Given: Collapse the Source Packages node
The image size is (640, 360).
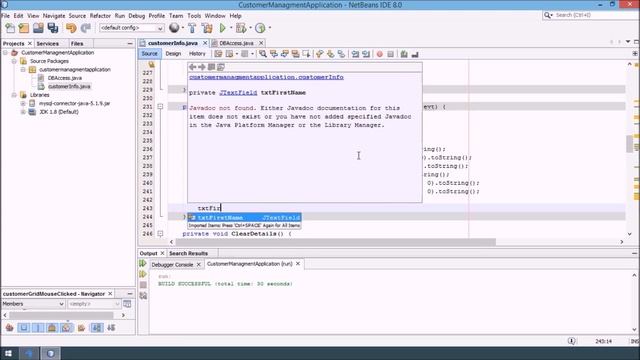Looking at the screenshot, I should click(14, 61).
